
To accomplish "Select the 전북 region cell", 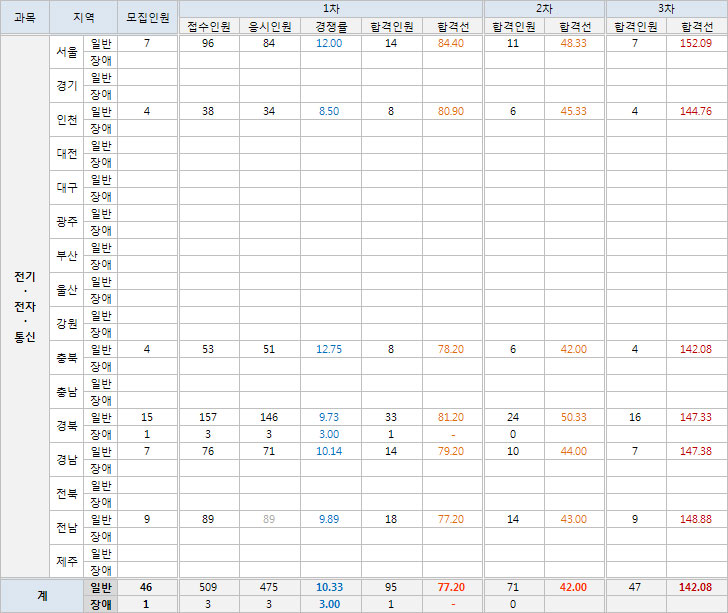I will (x=67, y=493).
